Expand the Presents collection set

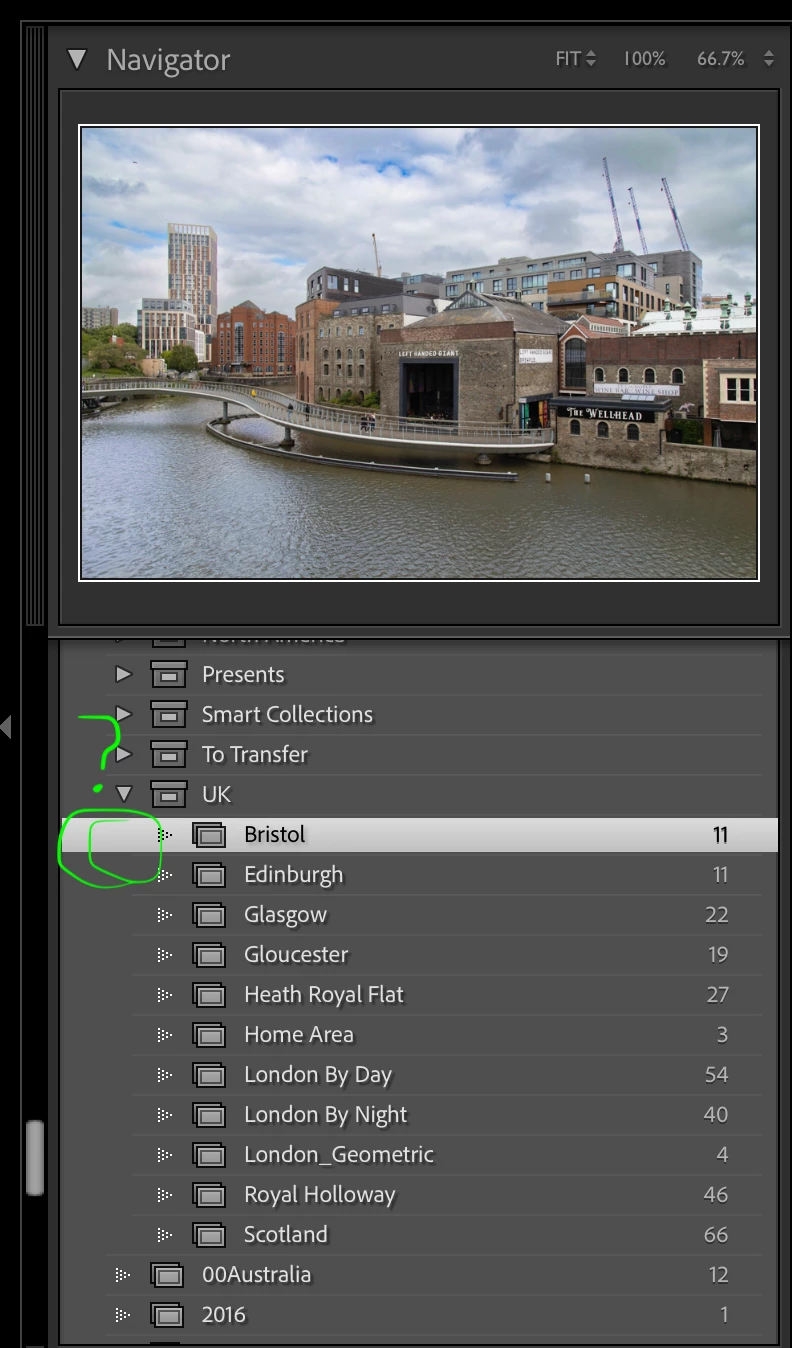tap(123, 674)
